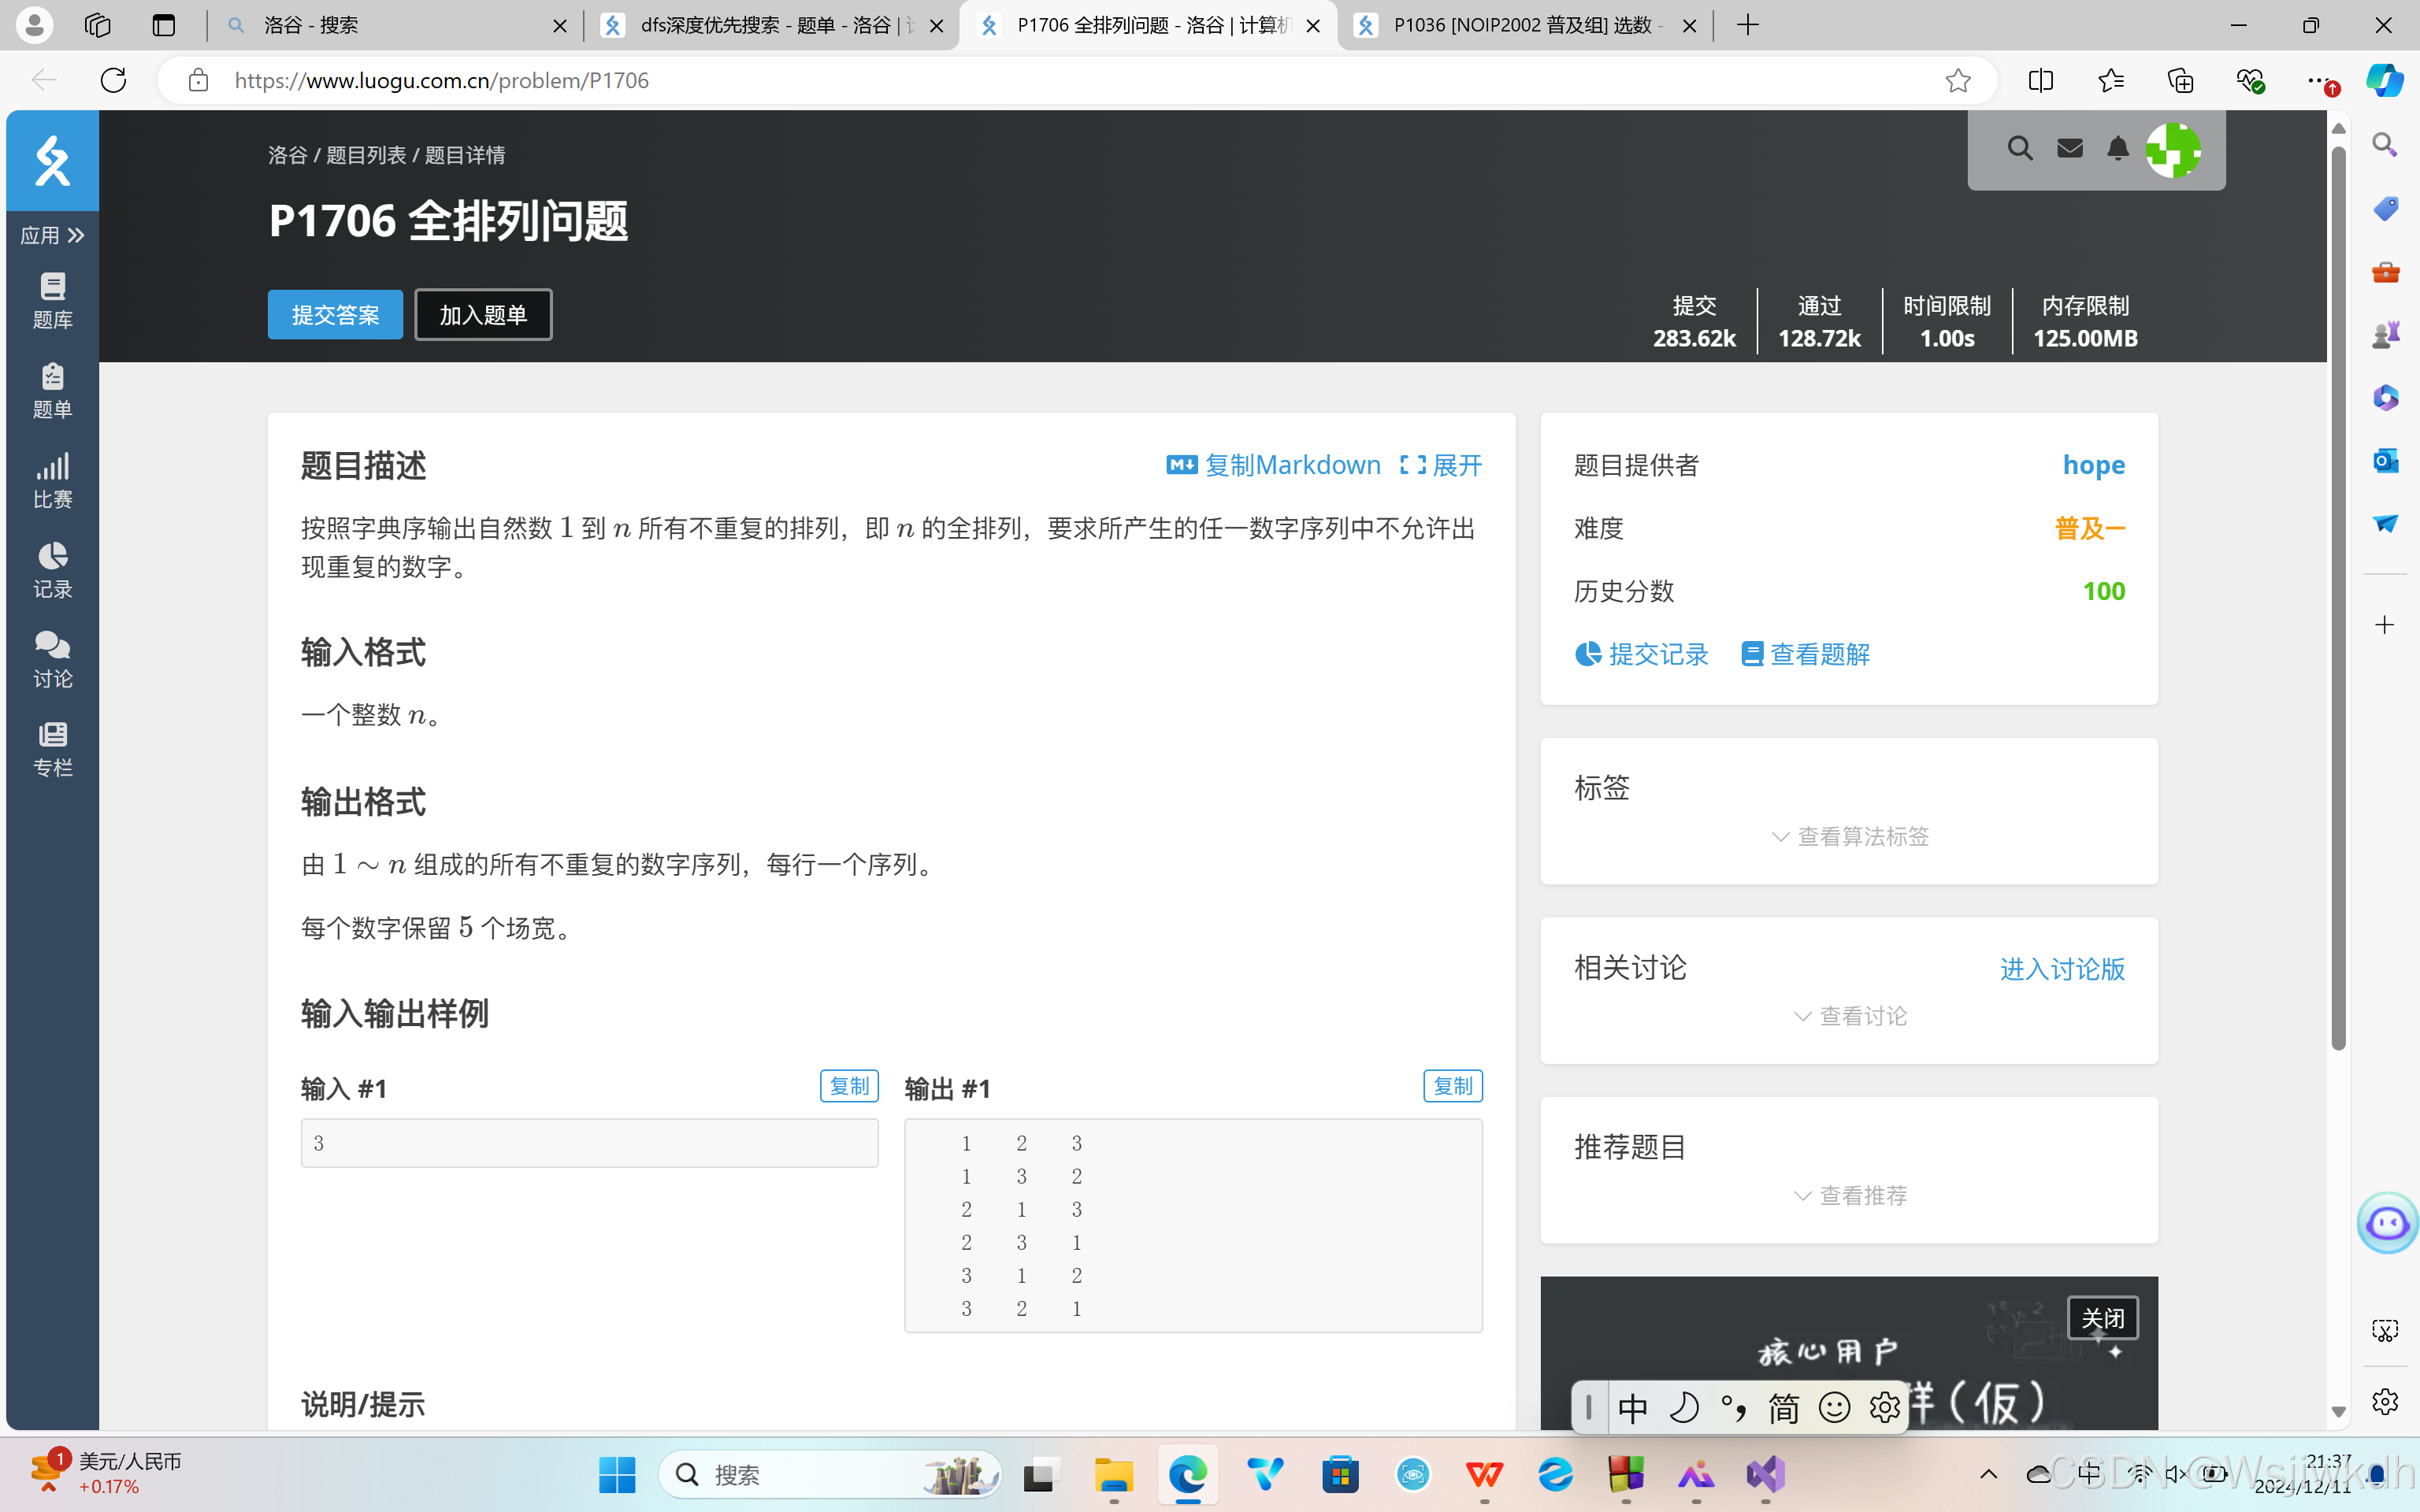The height and width of the screenshot is (1512, 2420).
Task: Toggle IME Chinese/English mode 中 button
Action: (x=1633, y=1408)
